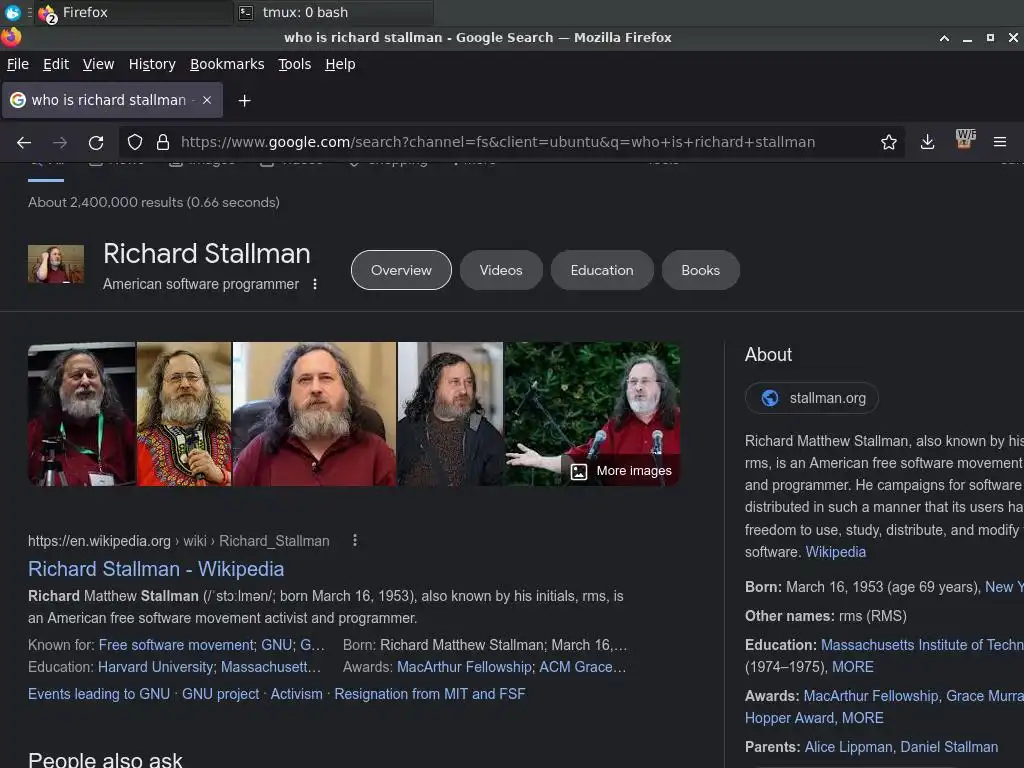Screen dimensions: 1024x768
Task: Visit stallman.org from the About panel
Action: (x=812, y=398)
